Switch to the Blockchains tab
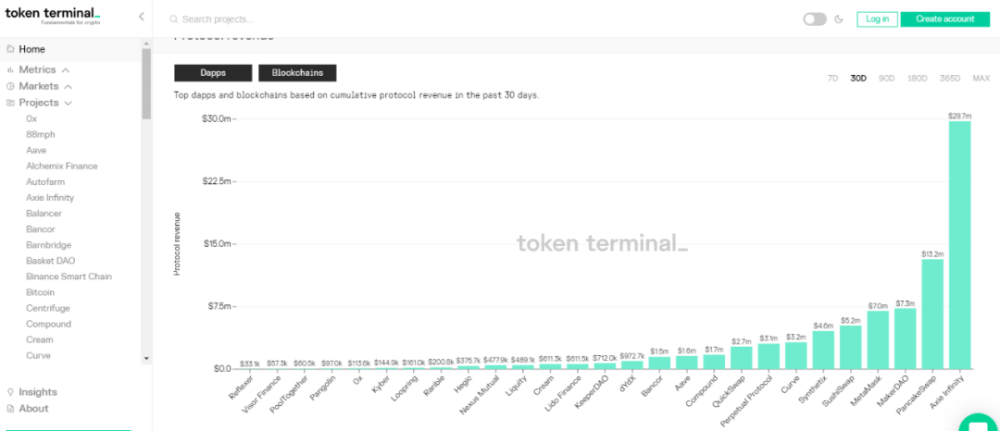 (297, 73)
